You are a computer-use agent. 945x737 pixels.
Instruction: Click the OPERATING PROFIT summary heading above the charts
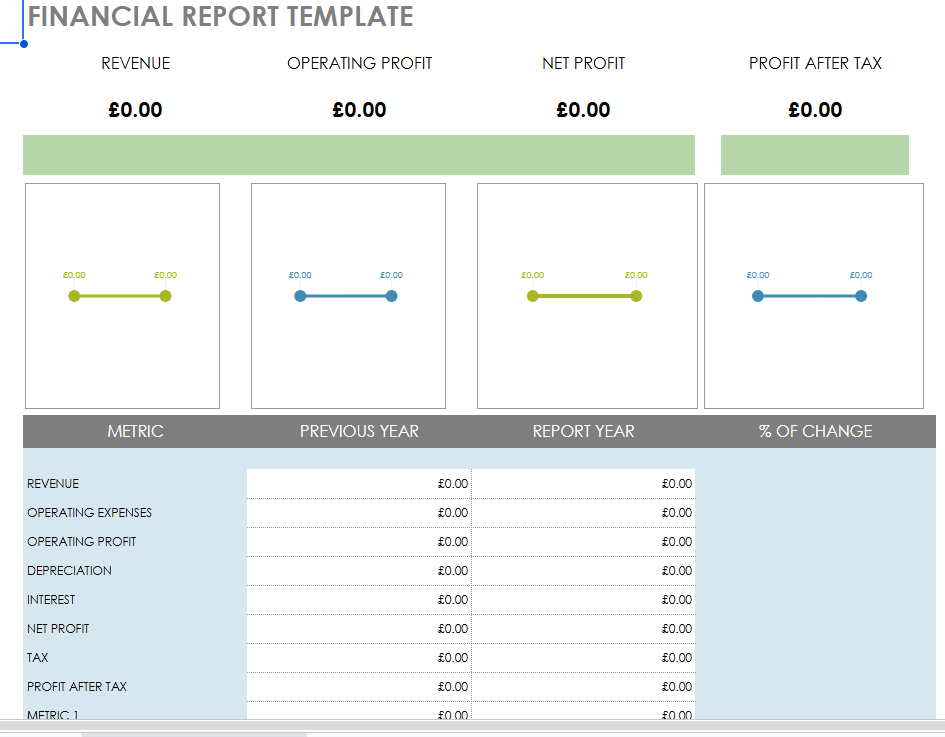tap(360, 63)
